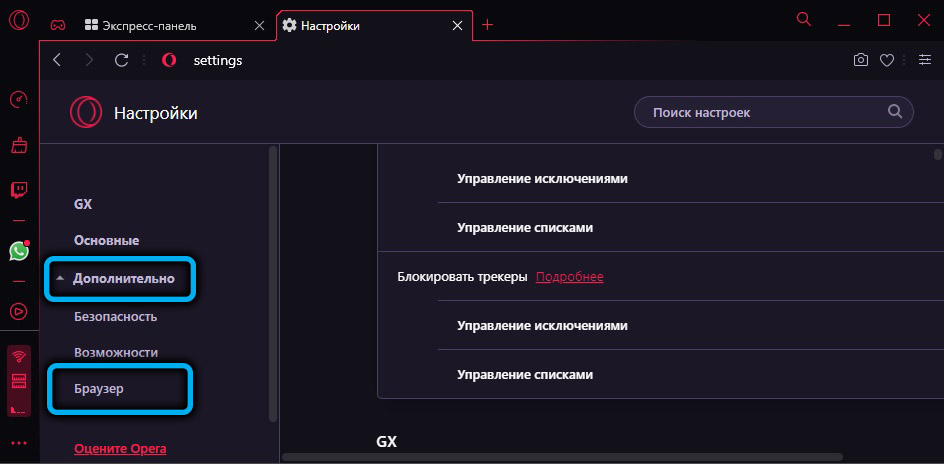944x464 pixels.
Task: Click the heart bookmark icon
Action: tap(886, 60)
